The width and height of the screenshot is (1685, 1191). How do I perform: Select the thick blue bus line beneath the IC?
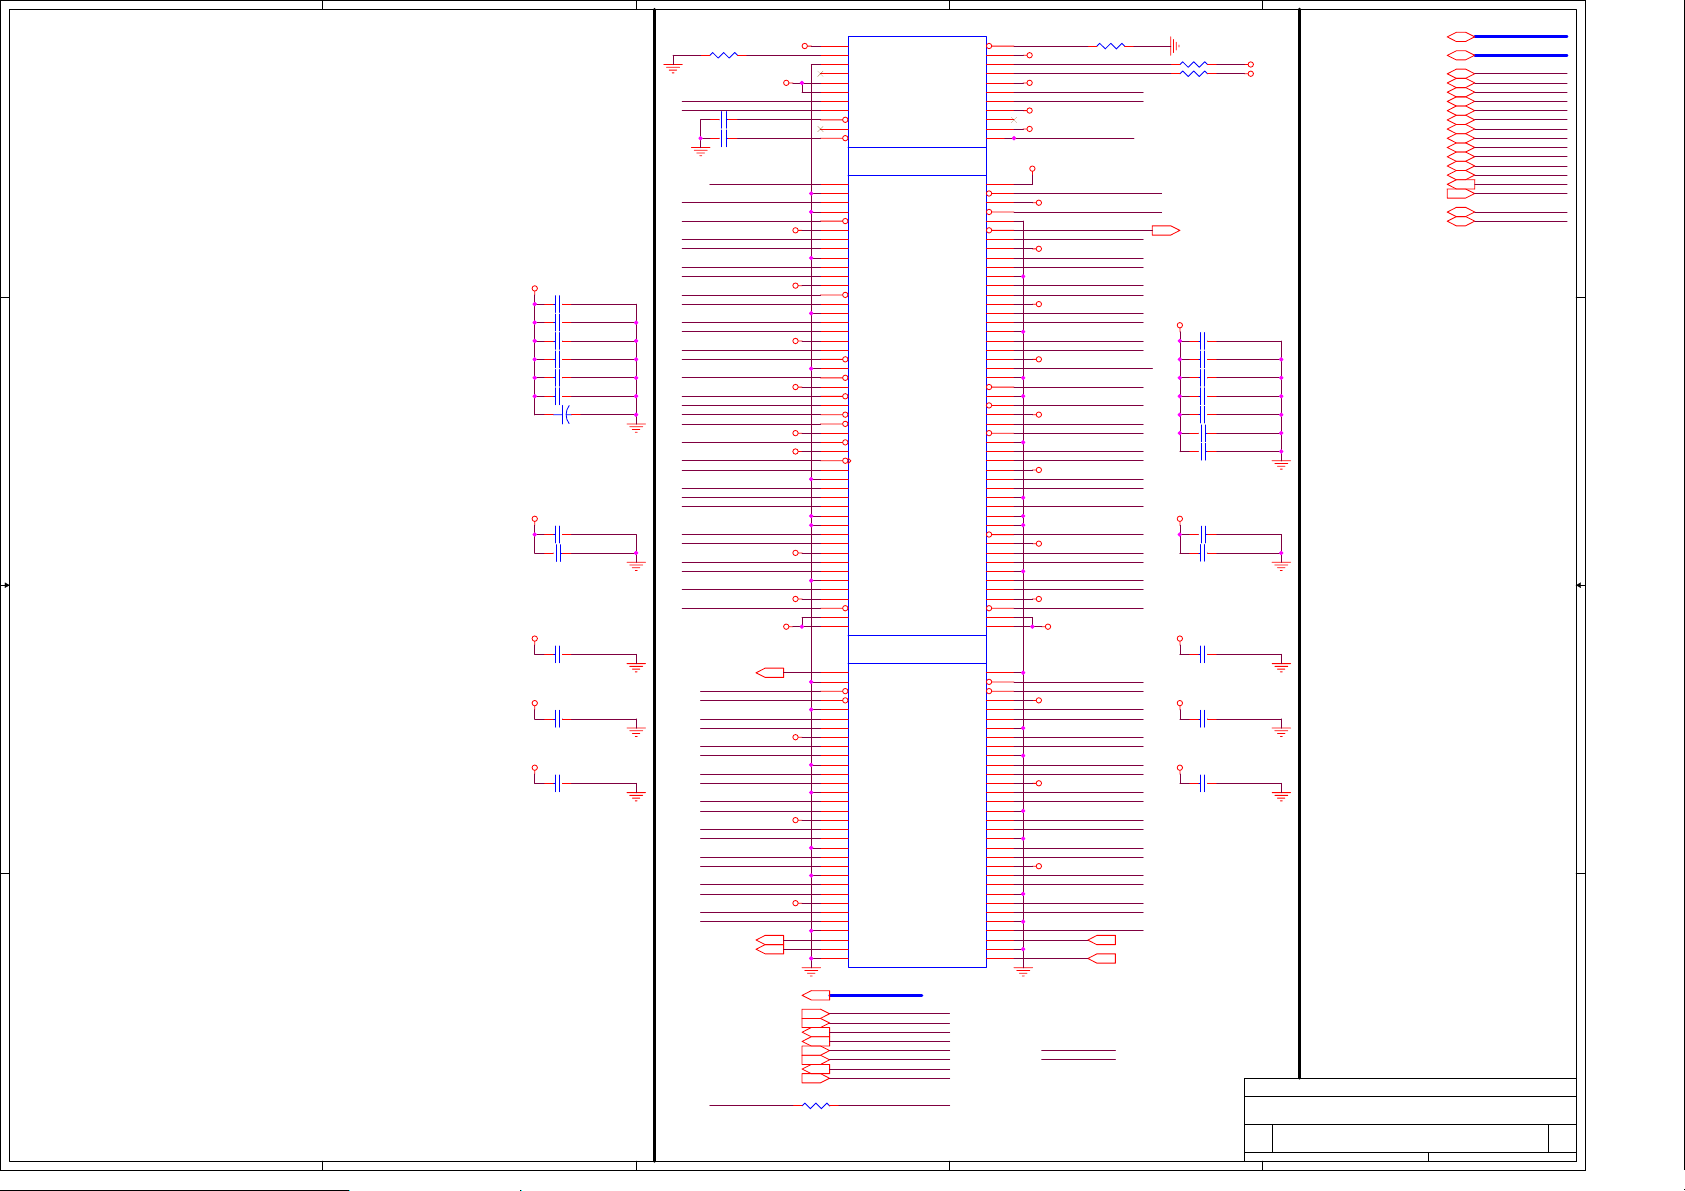click(876, 995)
